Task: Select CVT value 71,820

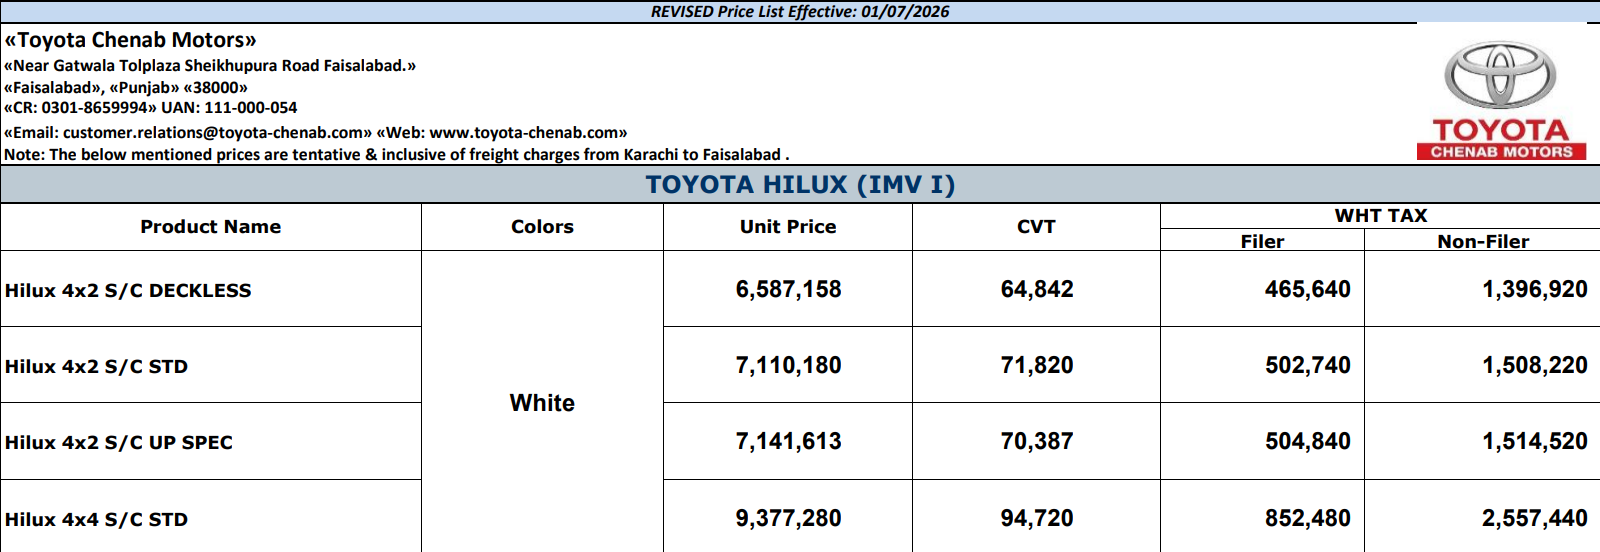Action: pos(1037,366)
